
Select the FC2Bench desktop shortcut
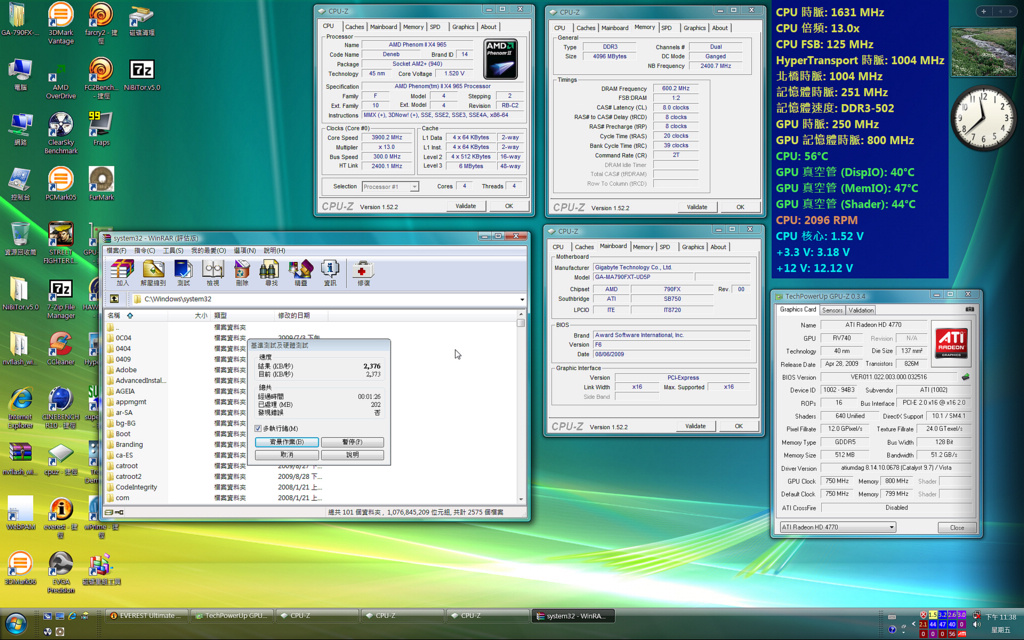tap(101, 78)
